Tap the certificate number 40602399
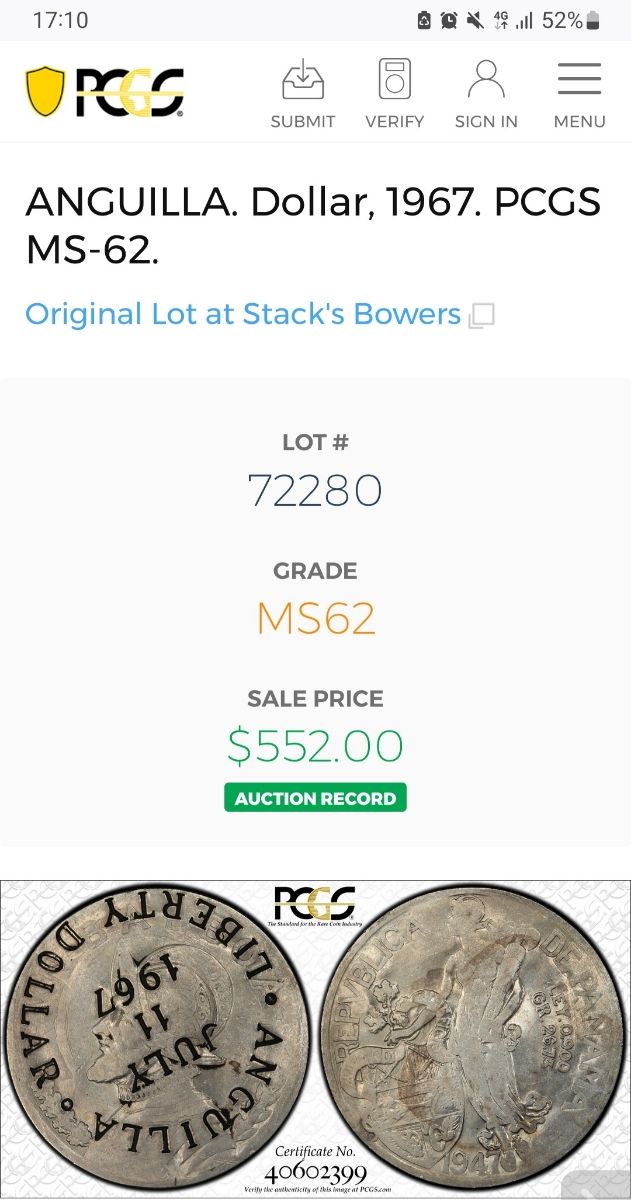This screenshot has width=631, height=1200. 315,1174
